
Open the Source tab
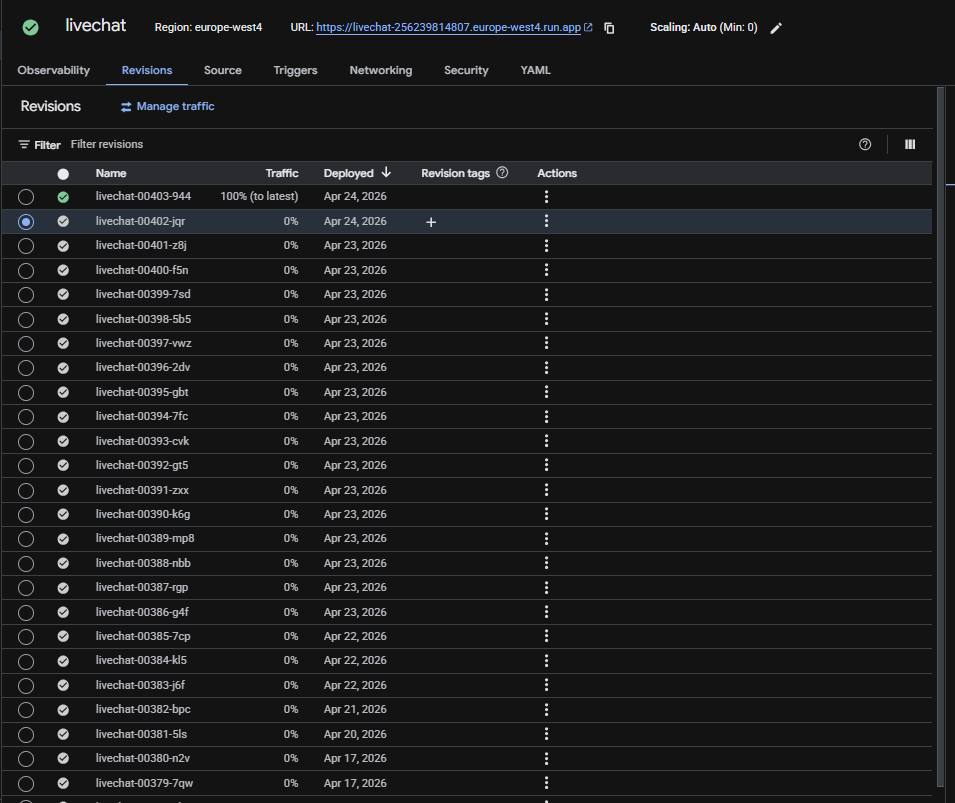pos(223,70)
